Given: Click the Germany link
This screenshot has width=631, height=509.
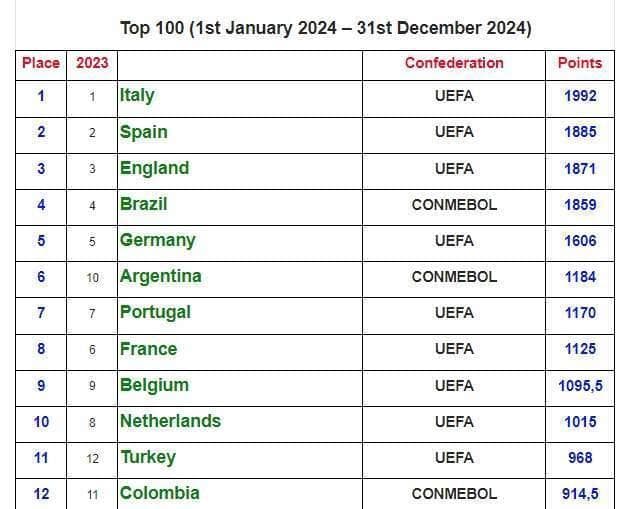Looking at the screenshot, I should point(158,241).
